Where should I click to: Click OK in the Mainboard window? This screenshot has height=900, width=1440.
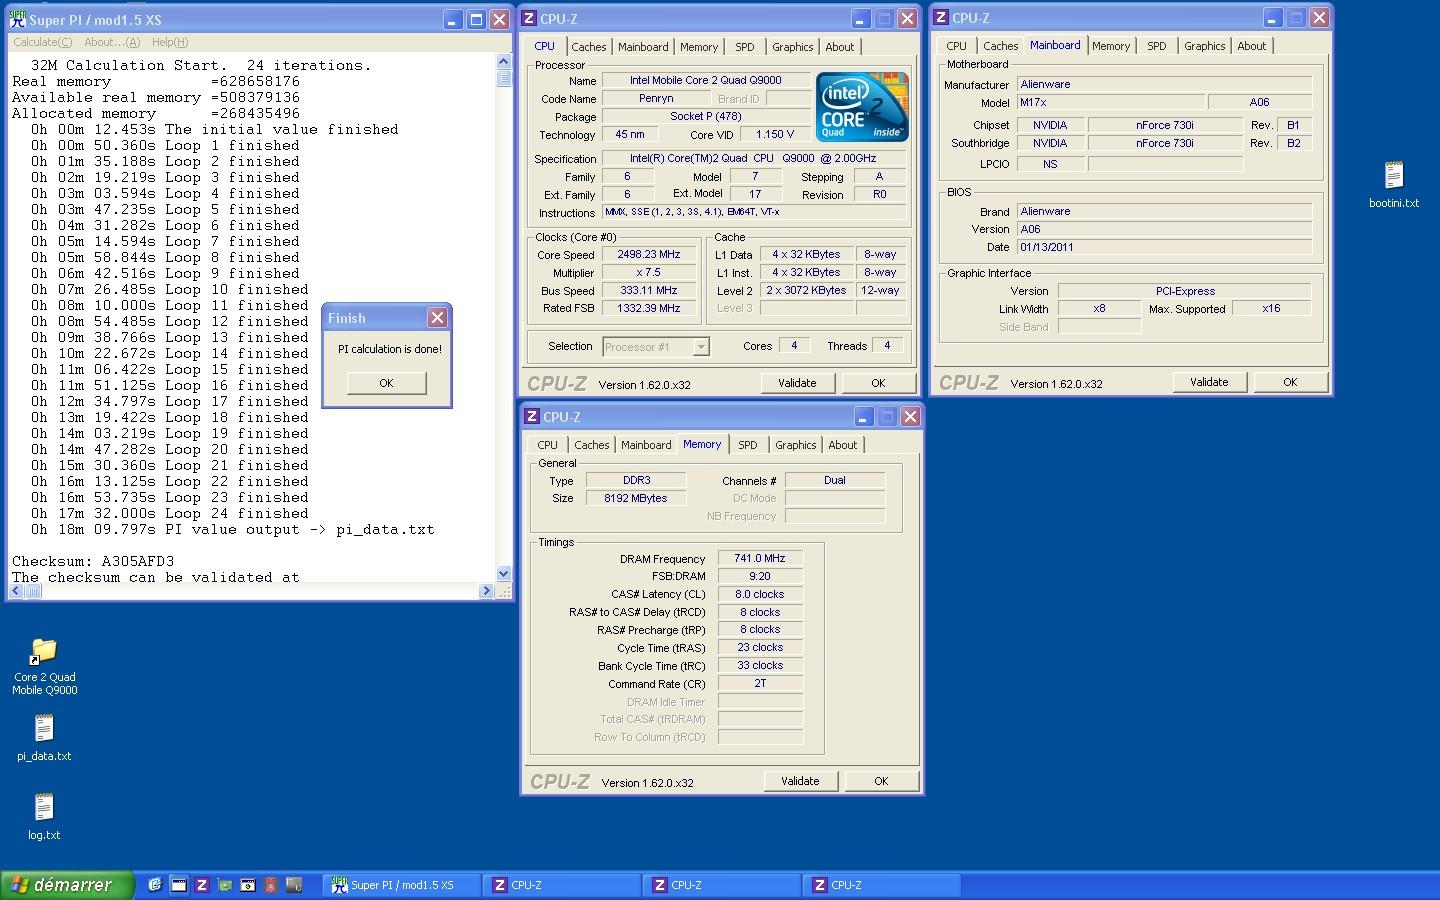tap(1290, 382)
